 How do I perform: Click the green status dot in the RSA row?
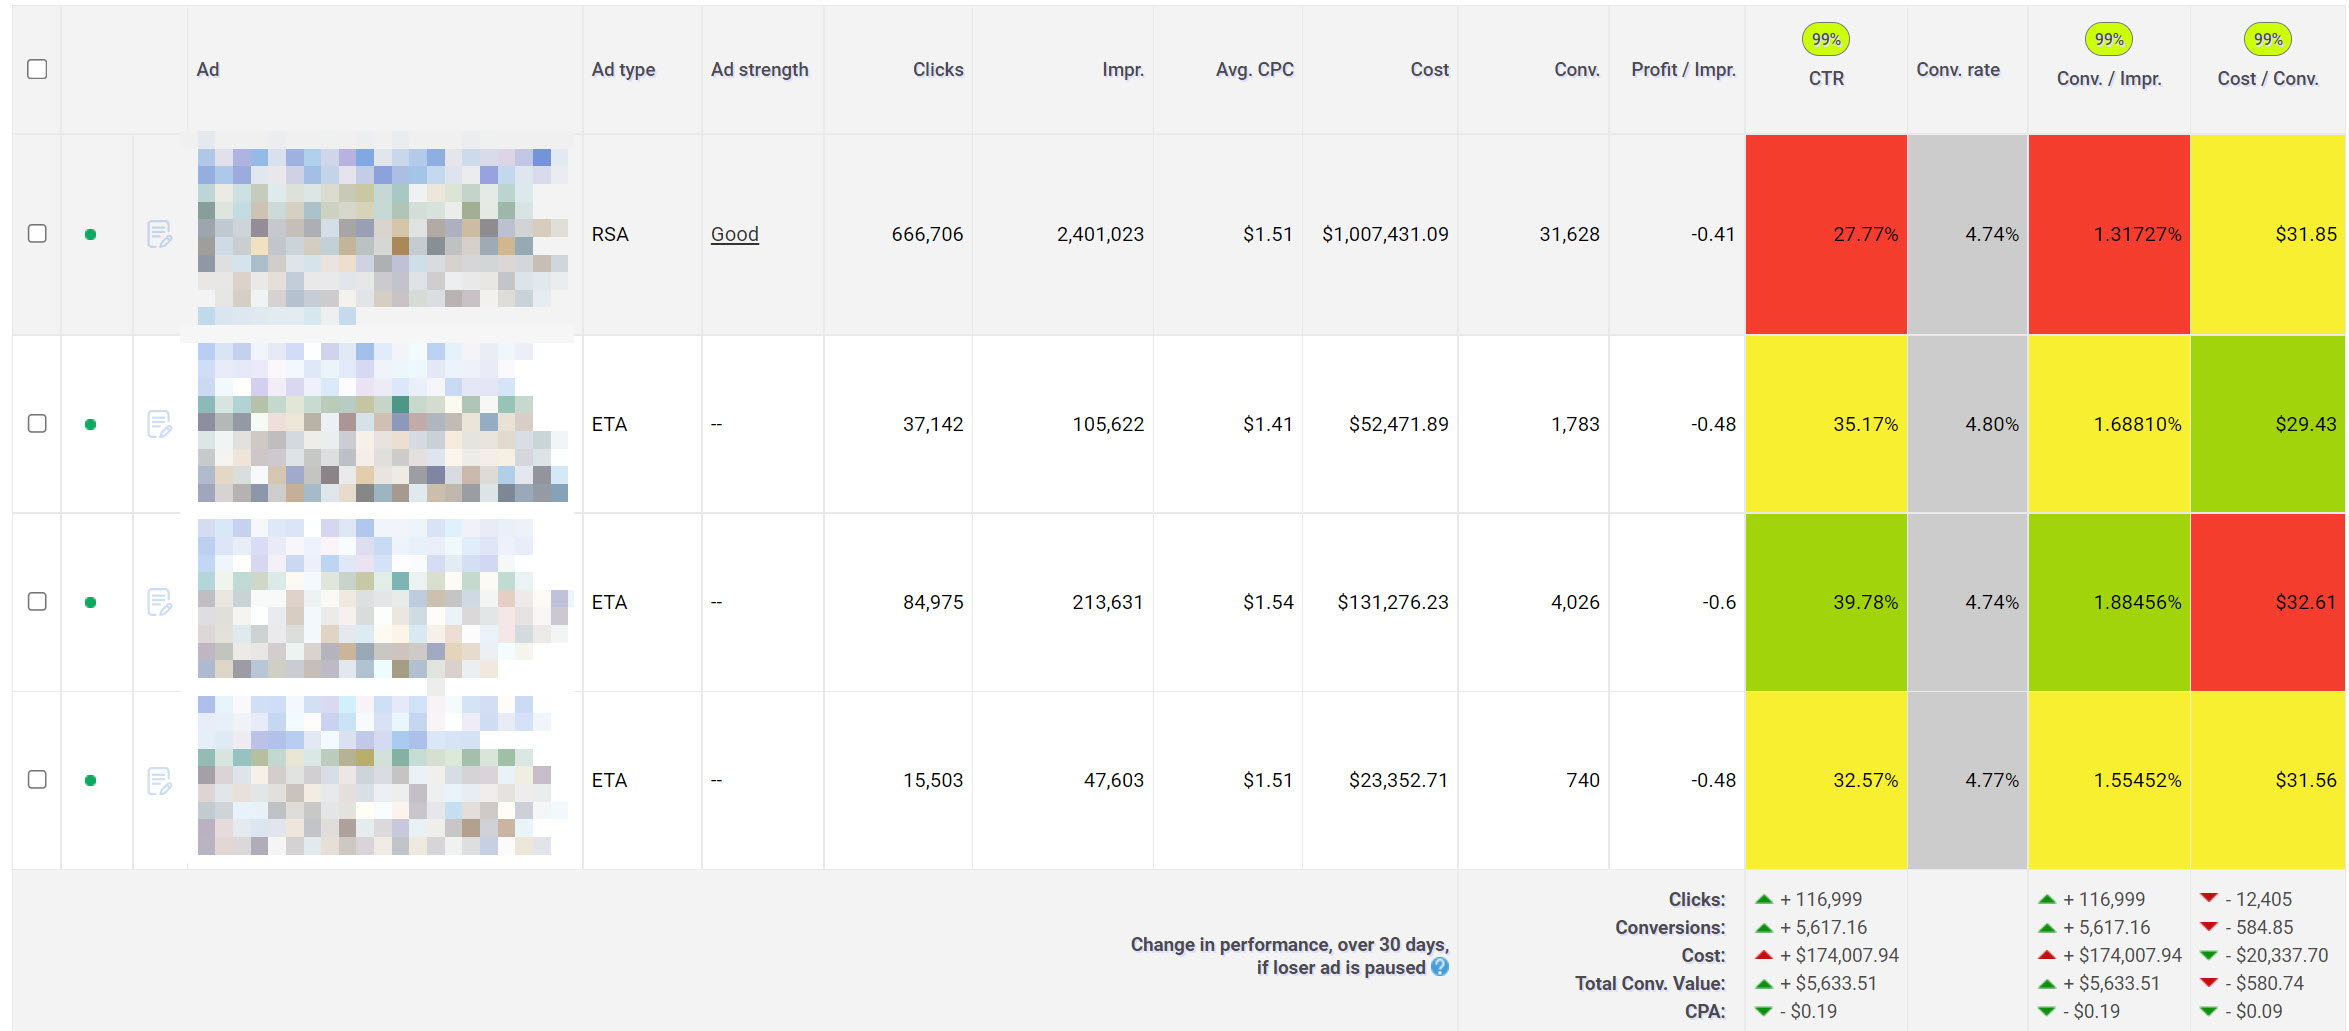91,234
